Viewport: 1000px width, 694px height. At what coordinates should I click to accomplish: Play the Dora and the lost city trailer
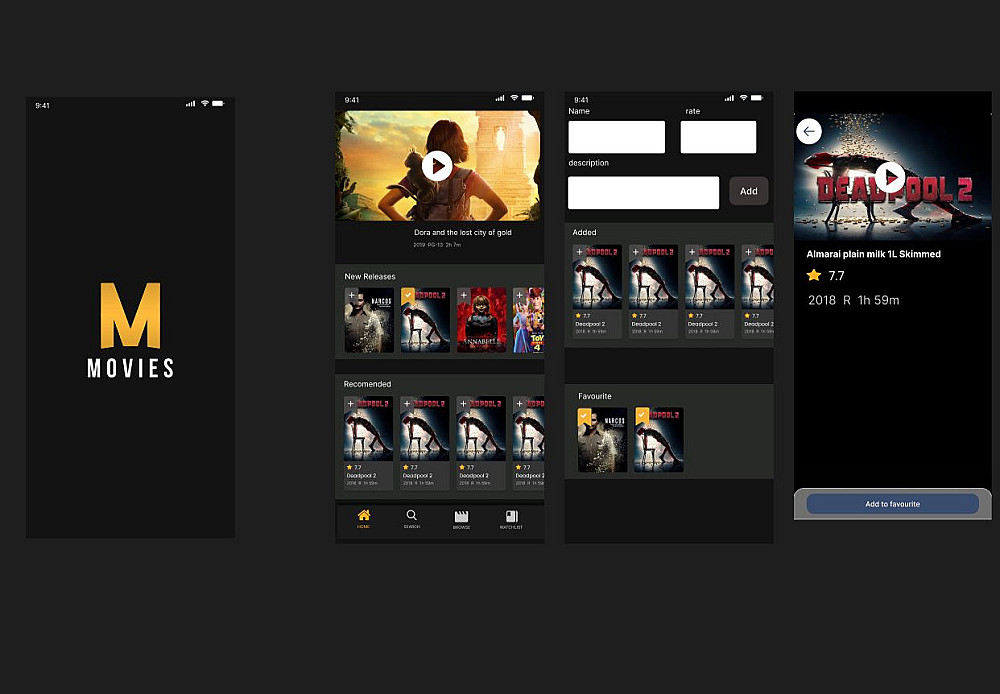pyautogui.click(x=438, y=166)
